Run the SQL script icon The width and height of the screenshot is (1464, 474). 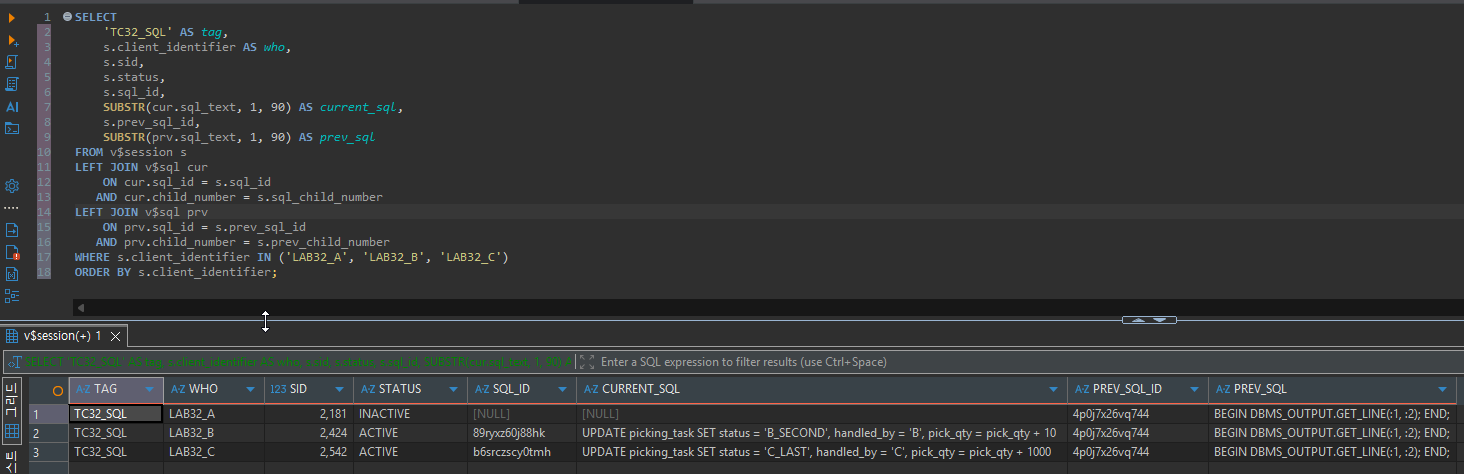tap(13, 62)
